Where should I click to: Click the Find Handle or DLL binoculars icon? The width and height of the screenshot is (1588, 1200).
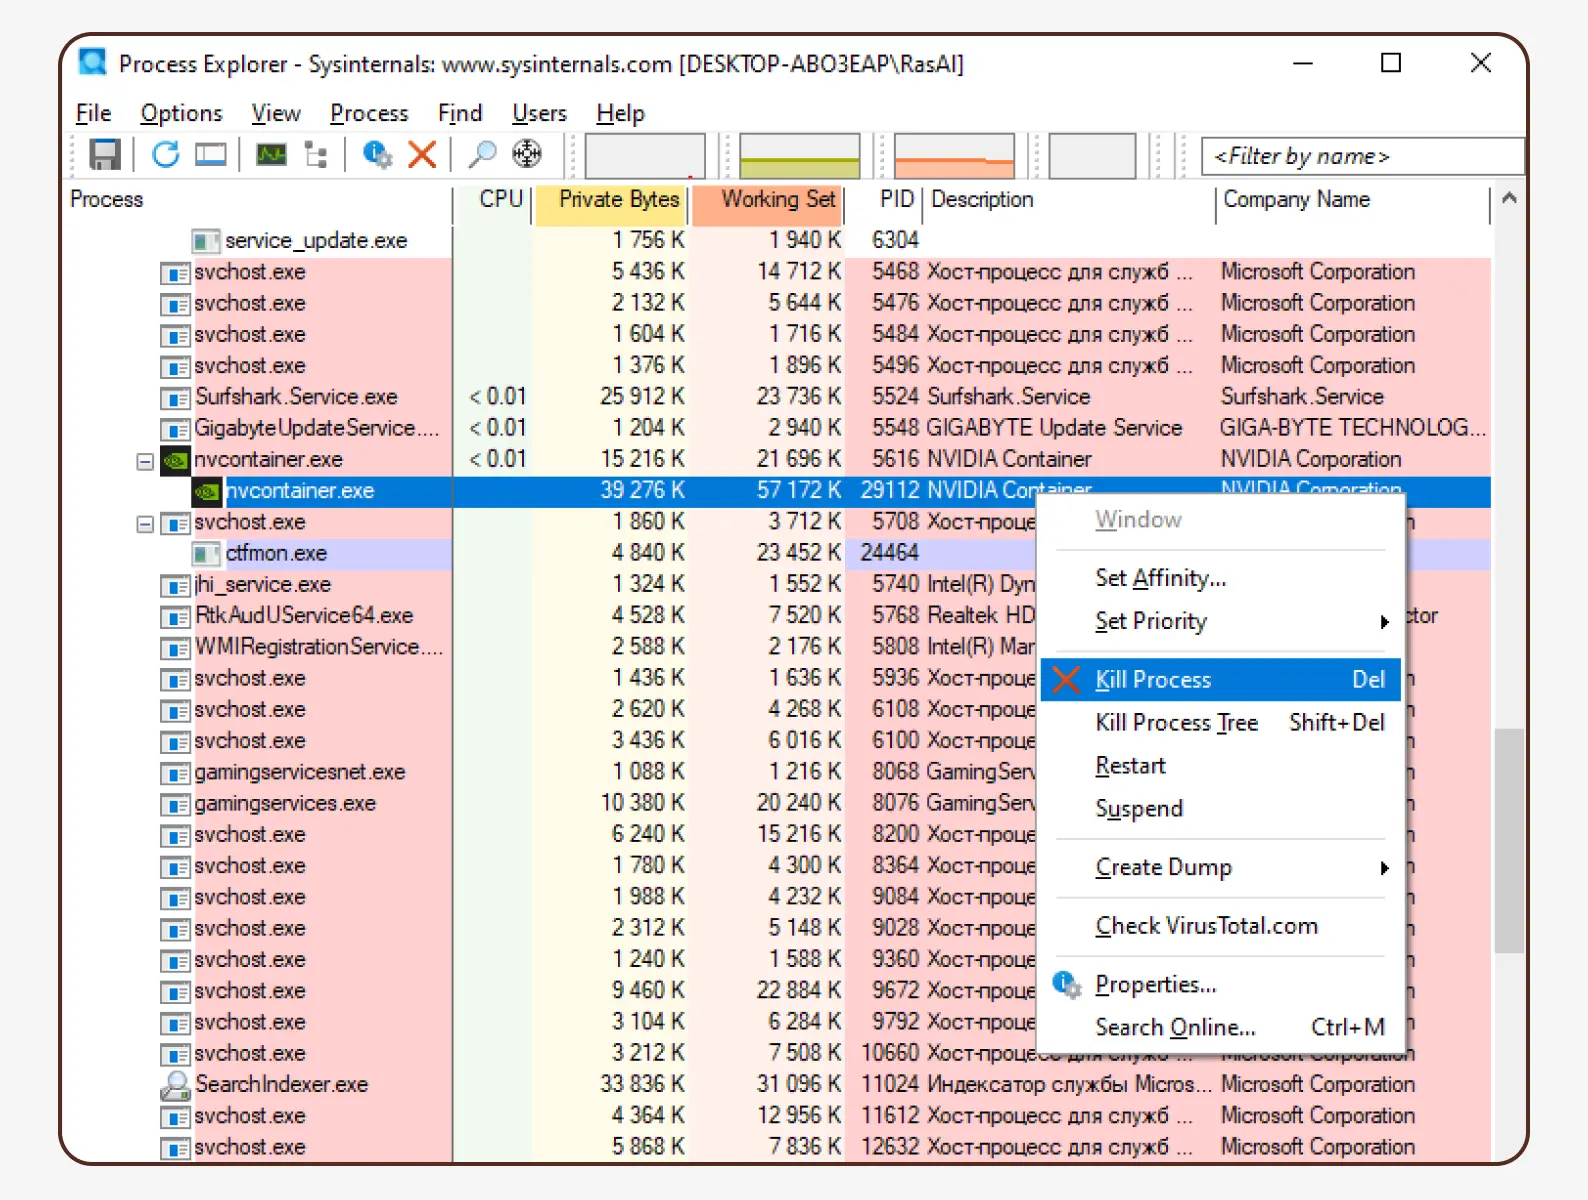483,155
